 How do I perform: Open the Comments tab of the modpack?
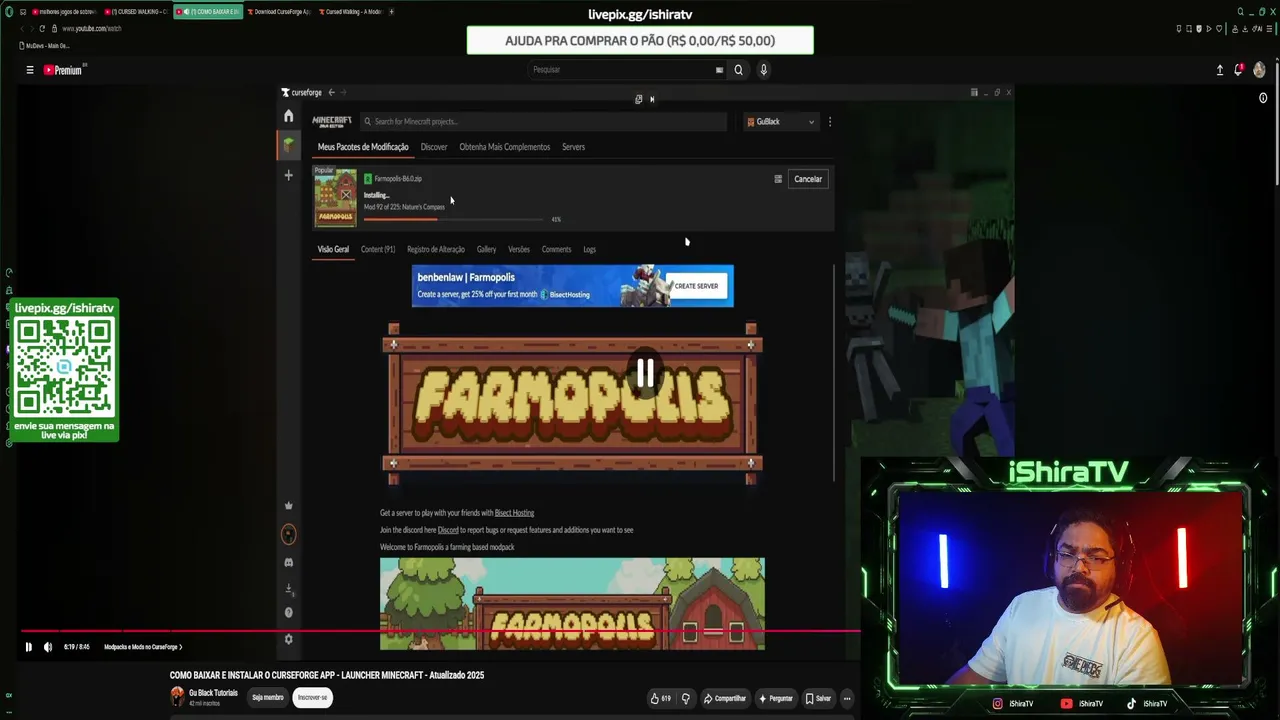click(x=556, y=249)
